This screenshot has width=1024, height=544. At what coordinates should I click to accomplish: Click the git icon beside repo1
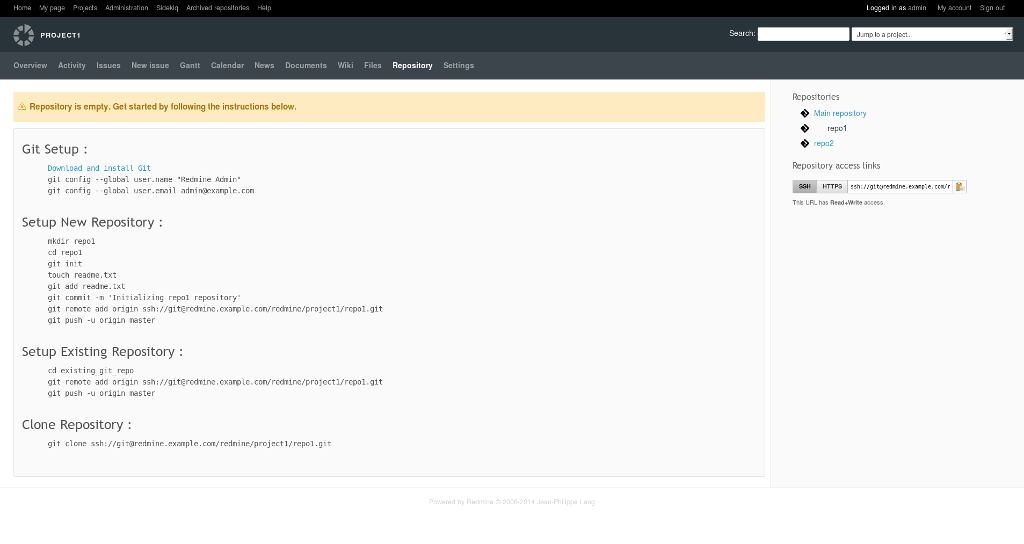click(x=805, y=129)
